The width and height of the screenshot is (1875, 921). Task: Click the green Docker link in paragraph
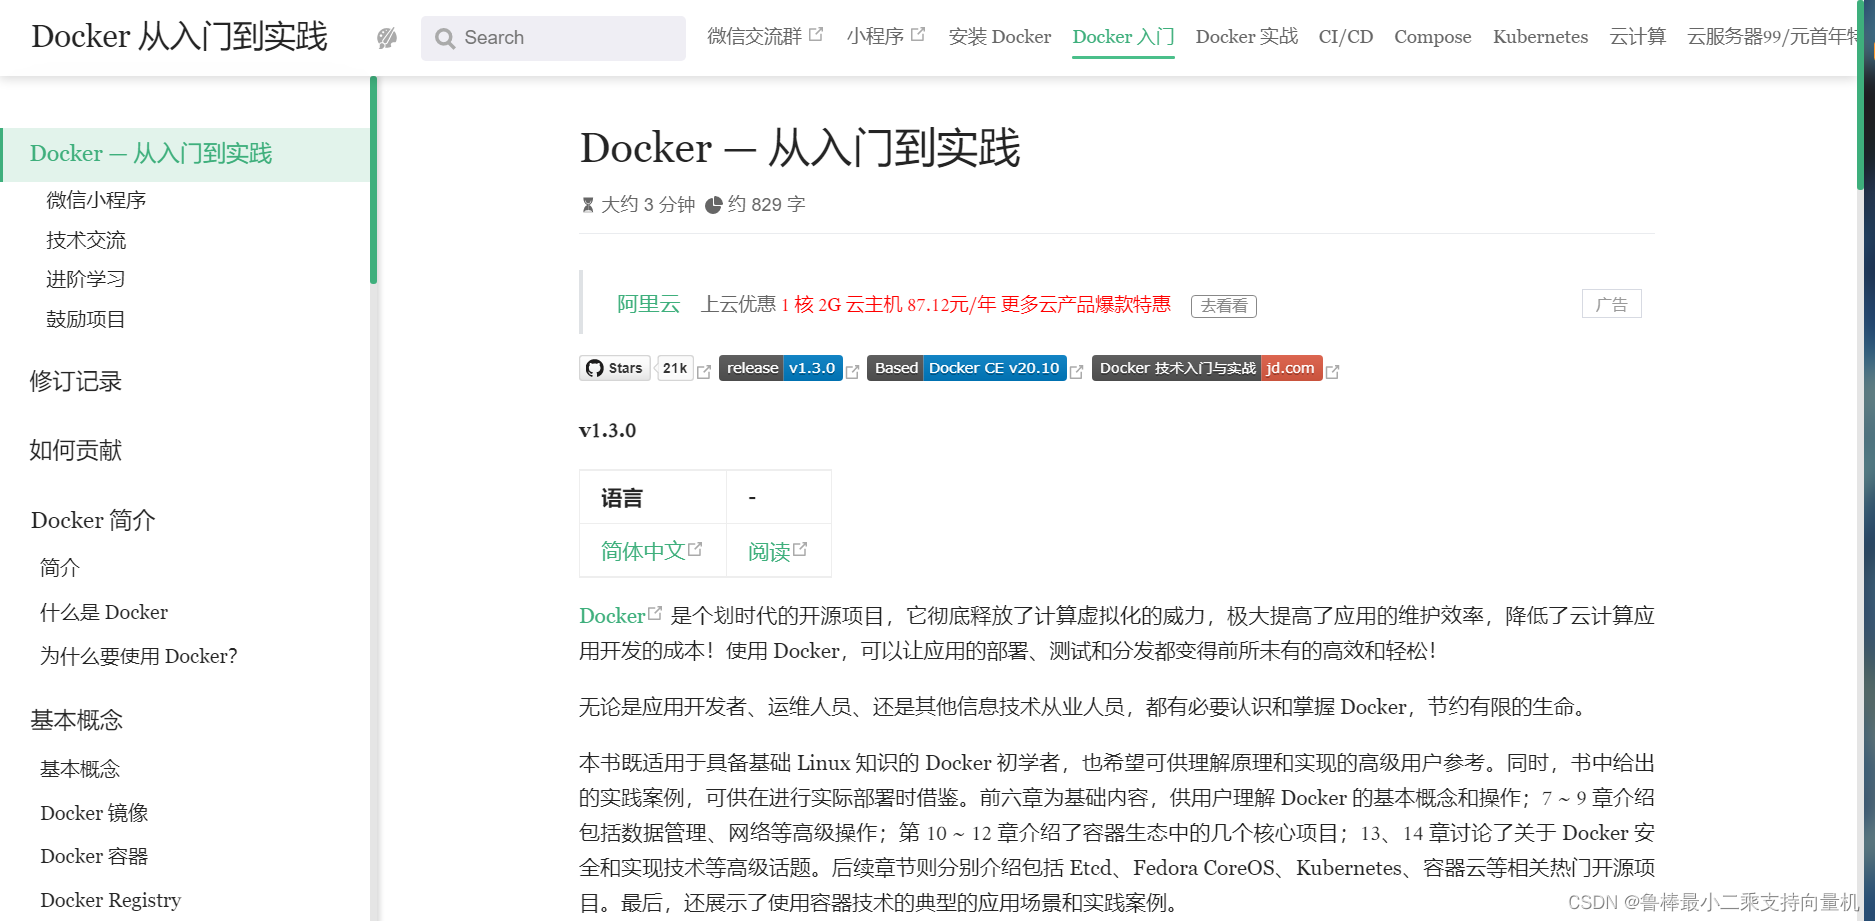[612, 616]
